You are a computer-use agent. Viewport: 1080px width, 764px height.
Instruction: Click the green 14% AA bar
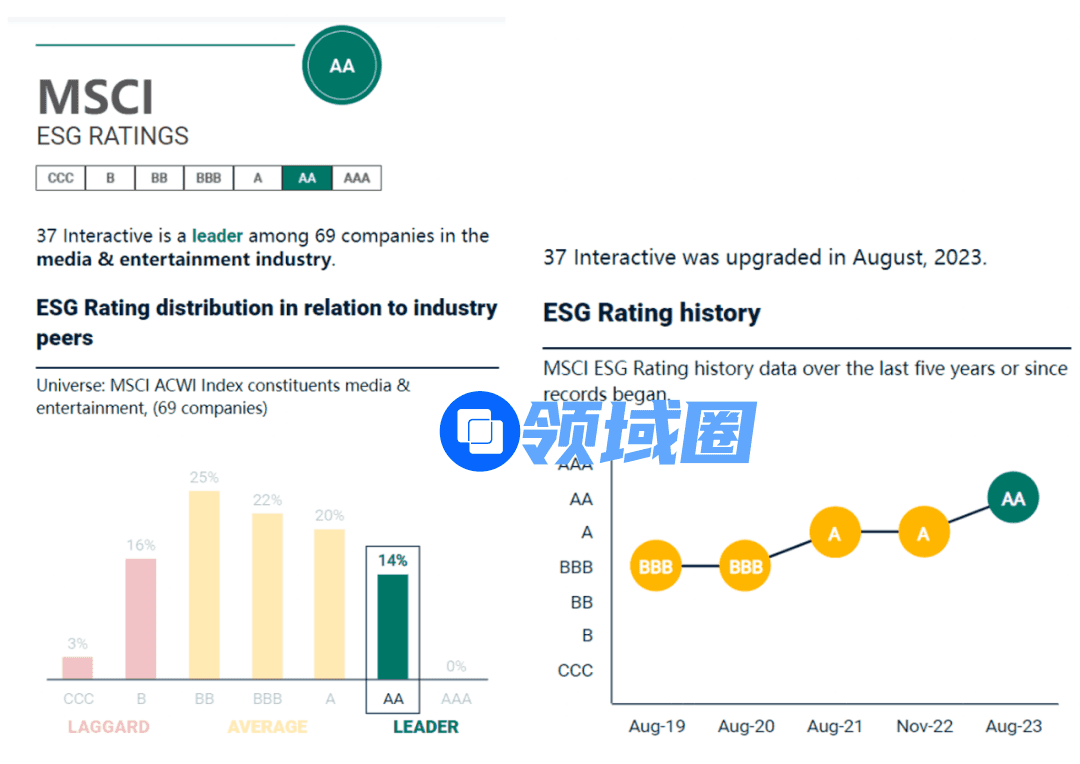click(392, 627)
